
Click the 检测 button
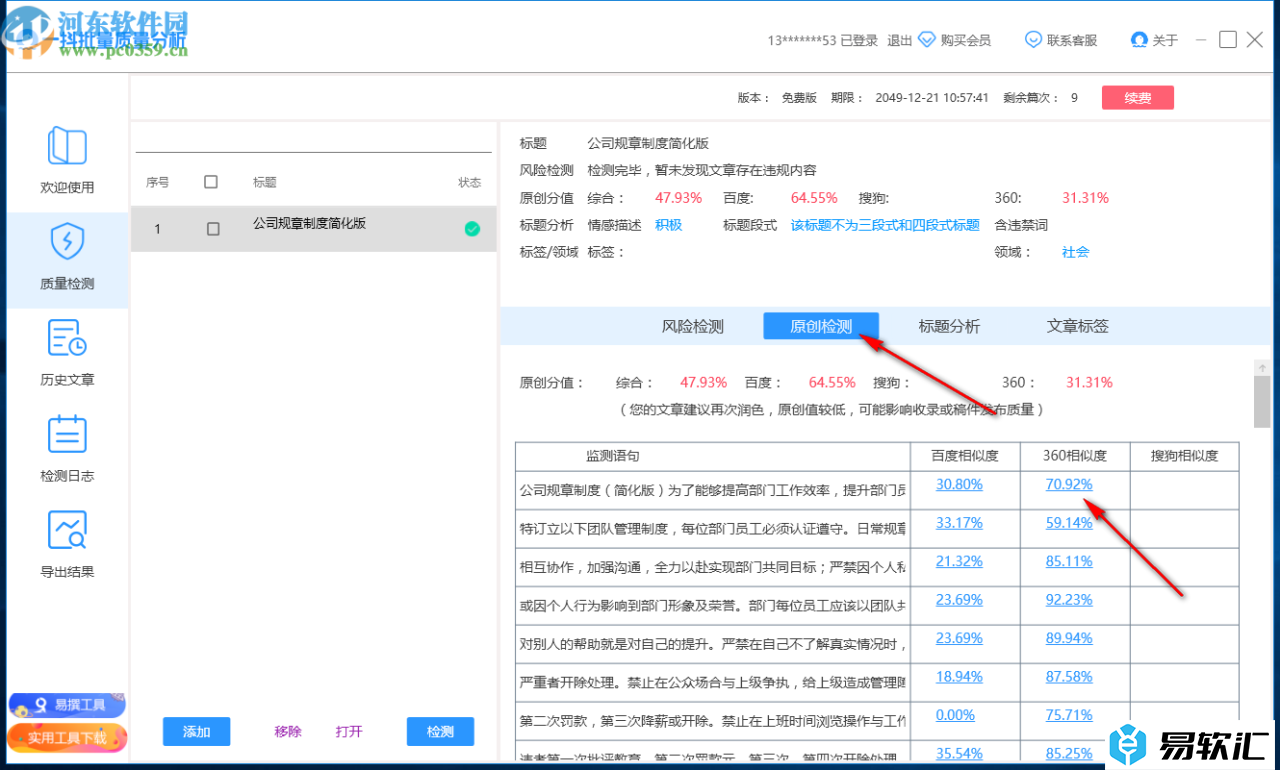[440, 731]
